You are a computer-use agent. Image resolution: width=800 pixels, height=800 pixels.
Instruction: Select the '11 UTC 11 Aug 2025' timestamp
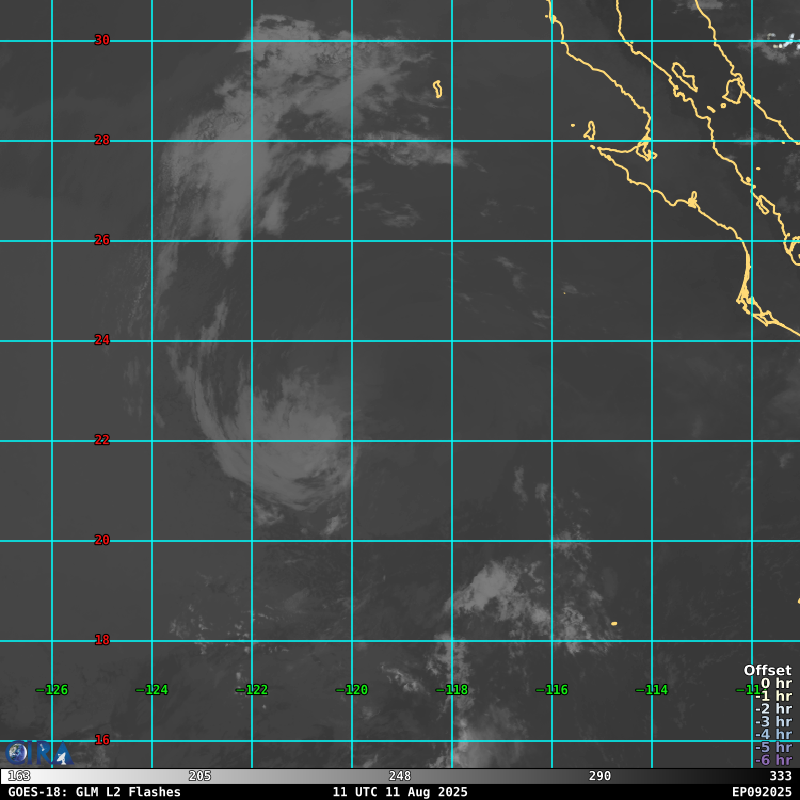click(400, 792)
